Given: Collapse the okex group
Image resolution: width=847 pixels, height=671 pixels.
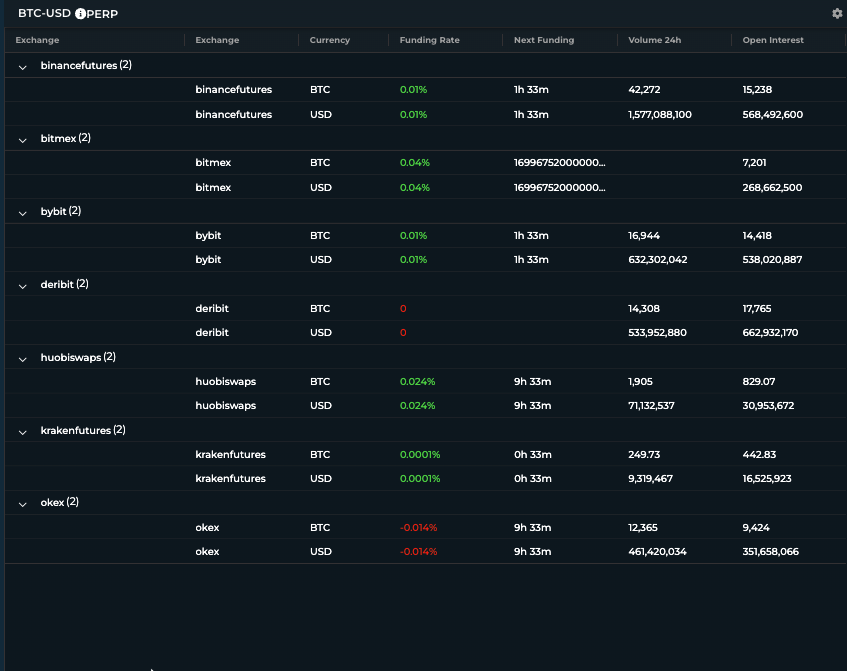Looking at the screenshot, I should 23,504.
